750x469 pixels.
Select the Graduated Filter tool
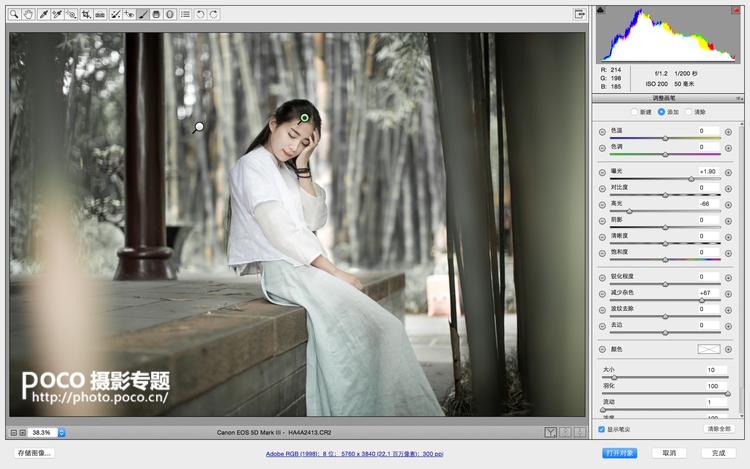[x=157, y=15]
